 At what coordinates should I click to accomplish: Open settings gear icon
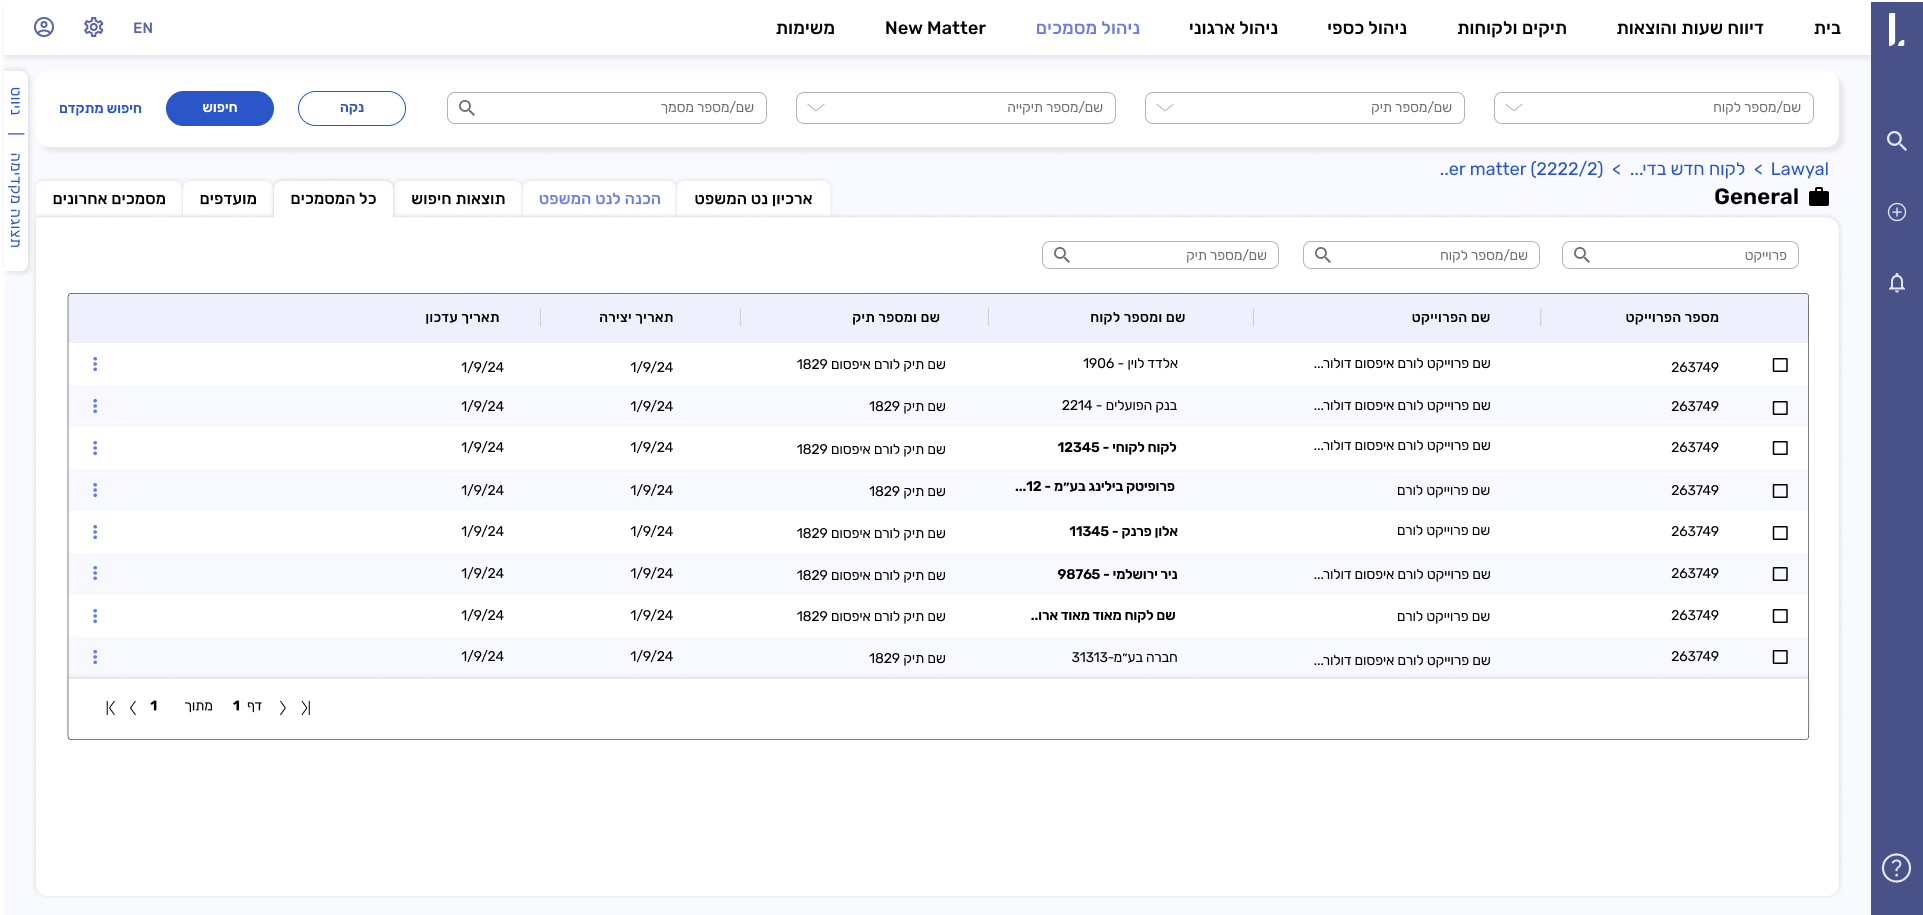[94, 27]
